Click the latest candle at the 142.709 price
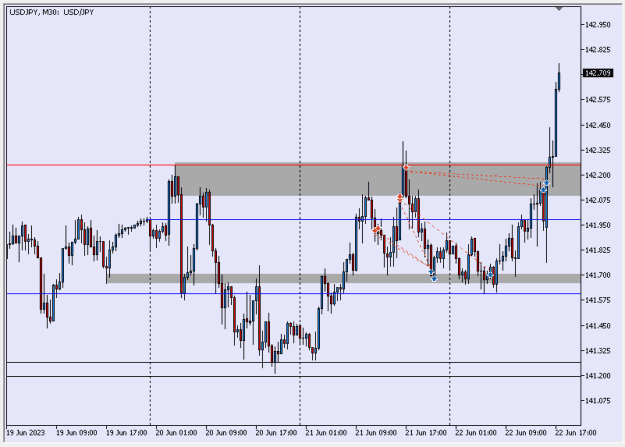Viewport: 625px width, 447px height. tap(559, 77)
